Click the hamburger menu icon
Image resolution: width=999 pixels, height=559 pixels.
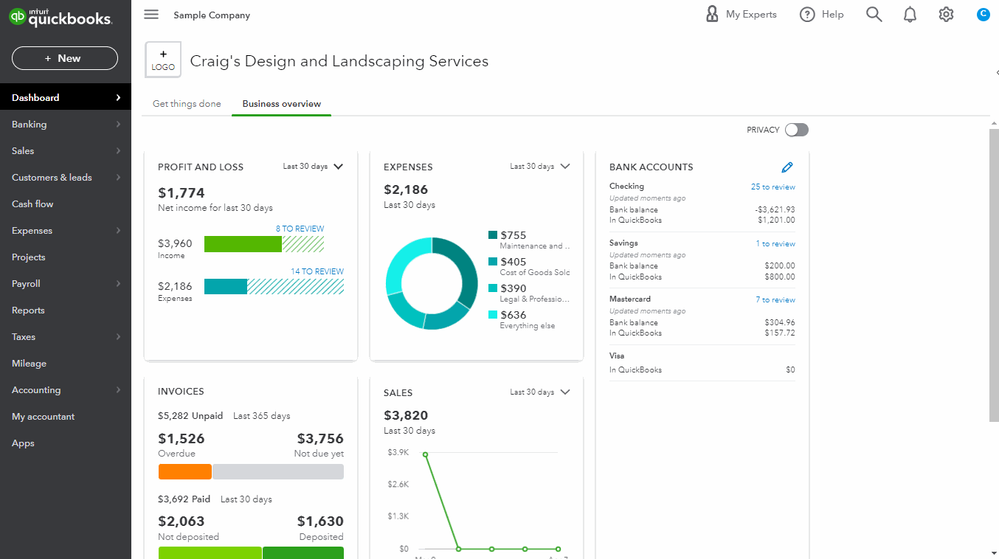click(151, 15)
